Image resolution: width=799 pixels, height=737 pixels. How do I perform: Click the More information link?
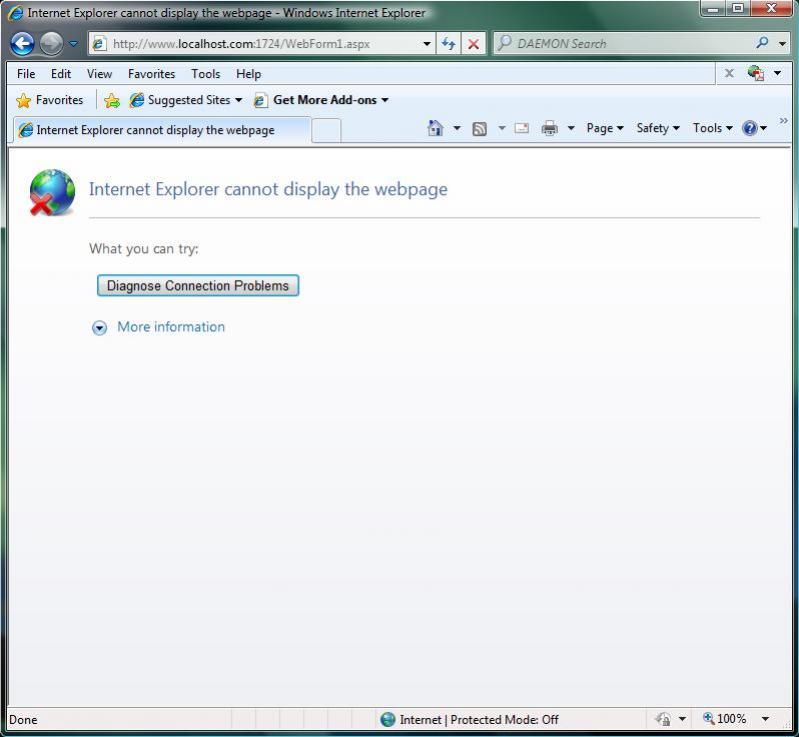[171, 327]
